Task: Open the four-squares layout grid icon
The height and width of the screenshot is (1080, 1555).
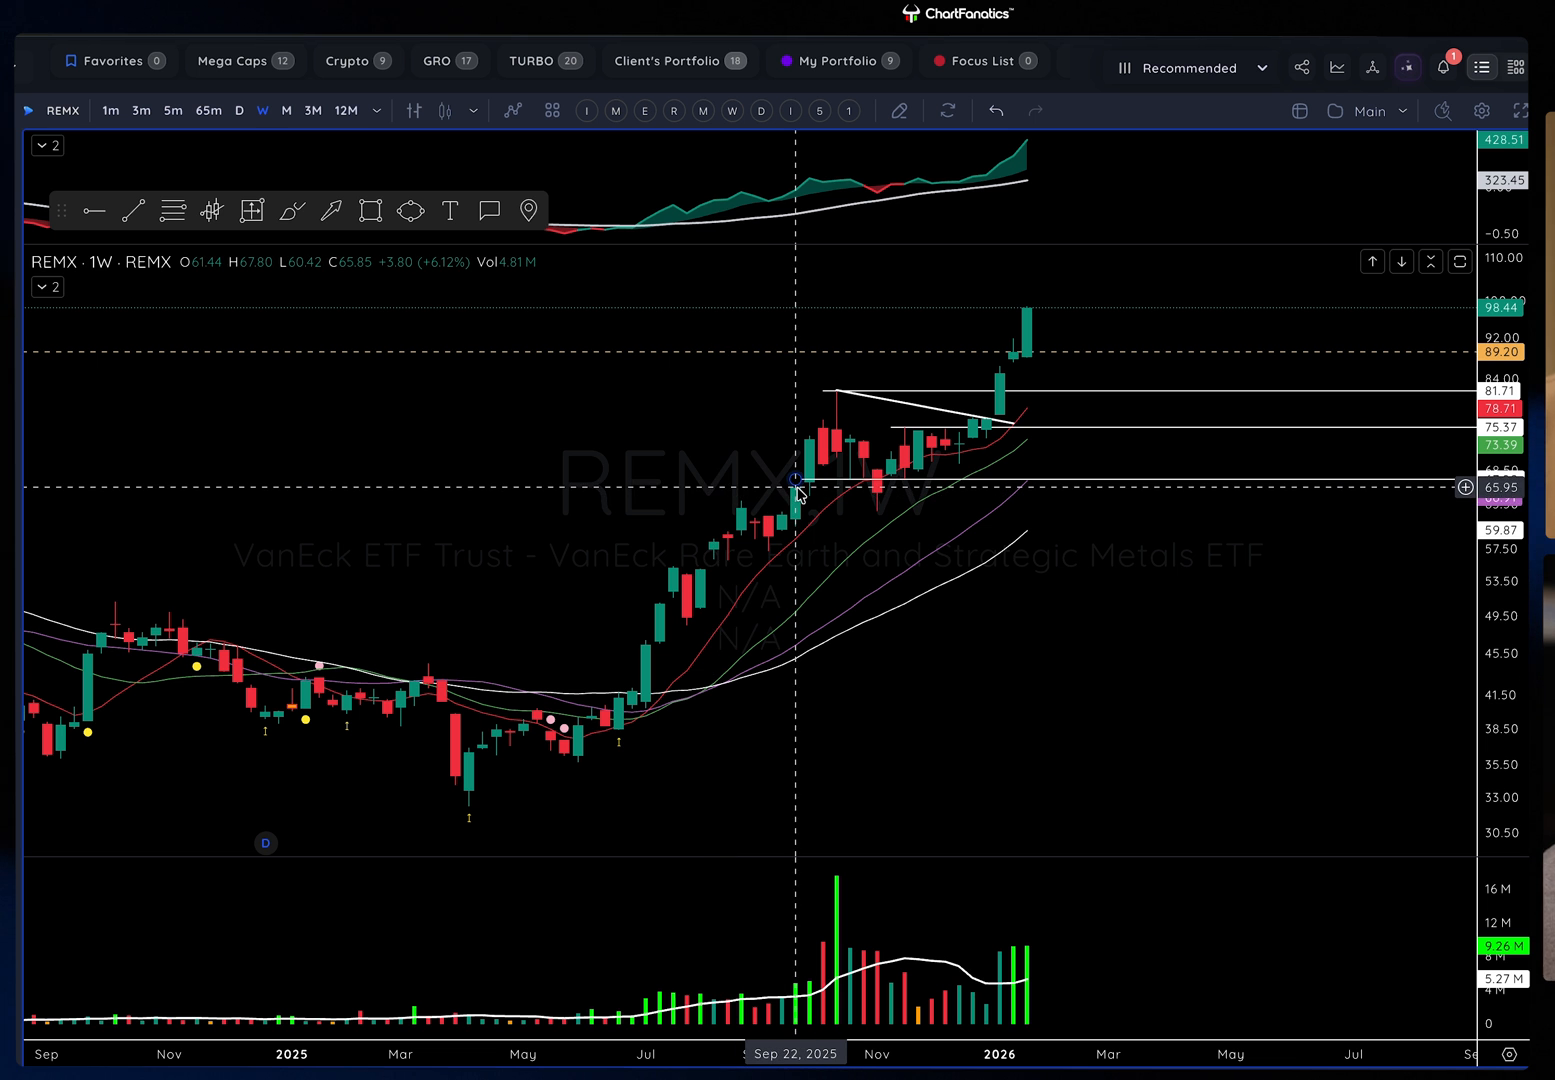Action: click(552, 111)
